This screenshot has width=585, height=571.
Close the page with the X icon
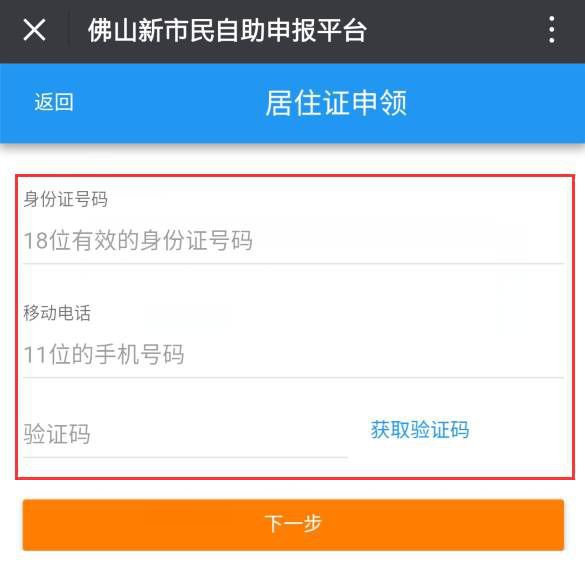click(x=34, y=30)
